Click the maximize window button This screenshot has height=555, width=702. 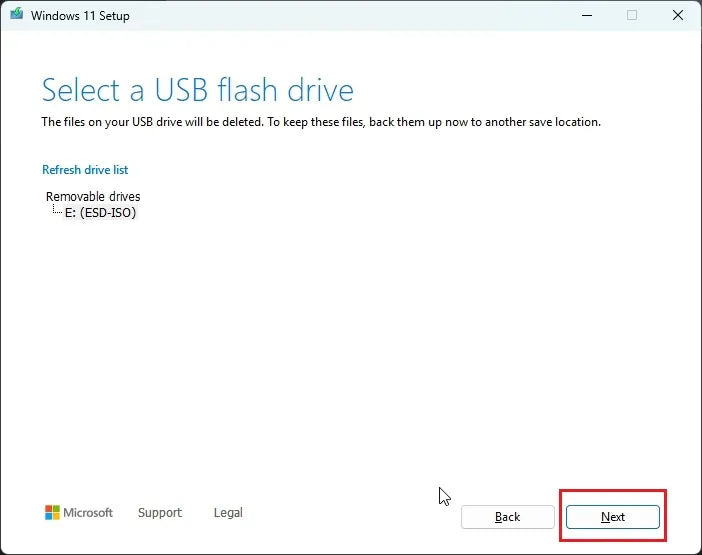pos(632,15)
